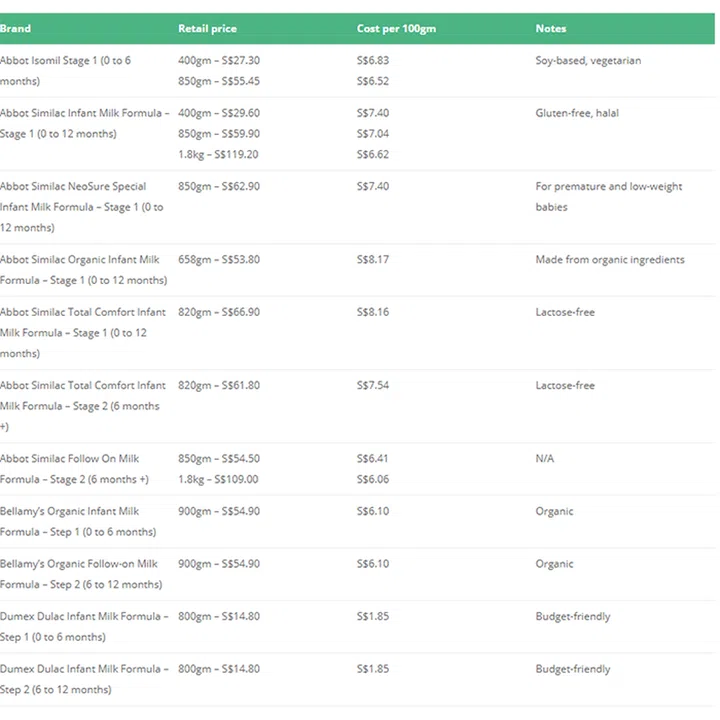This screenshot has height=720, width=720.
Task: Select Dumex Dulac Step 2 brand cell
Action: pos(83,679)
